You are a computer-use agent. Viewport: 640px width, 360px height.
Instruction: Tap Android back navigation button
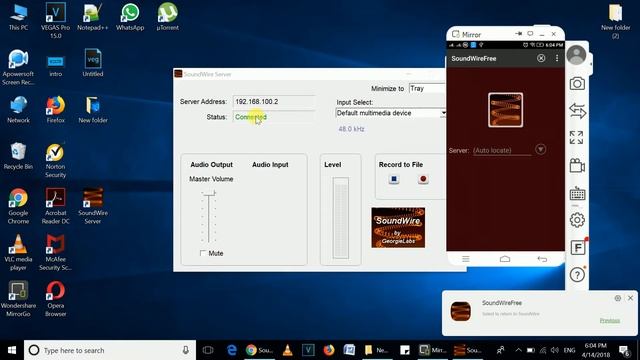click(x=542, y=259)
